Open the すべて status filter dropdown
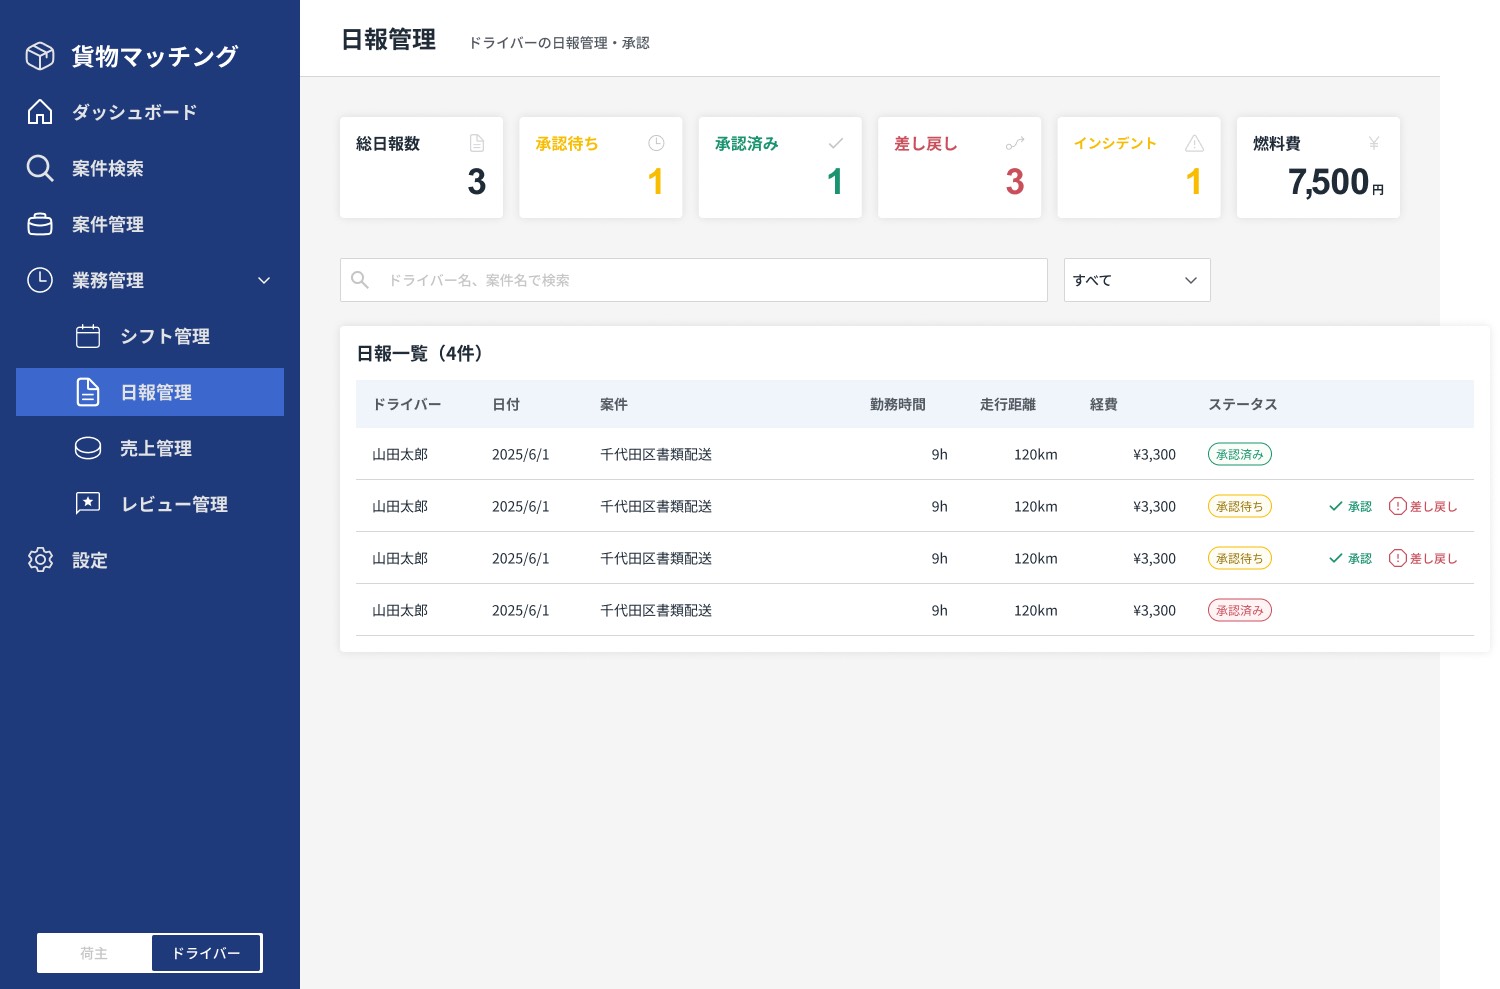 click(1136, 280)
